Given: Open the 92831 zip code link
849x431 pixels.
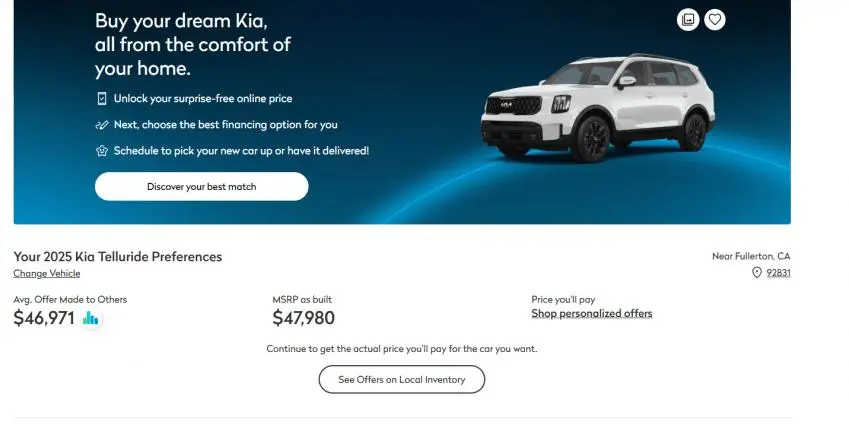Looking at the screenshot, I should click(x=778, y=273).
